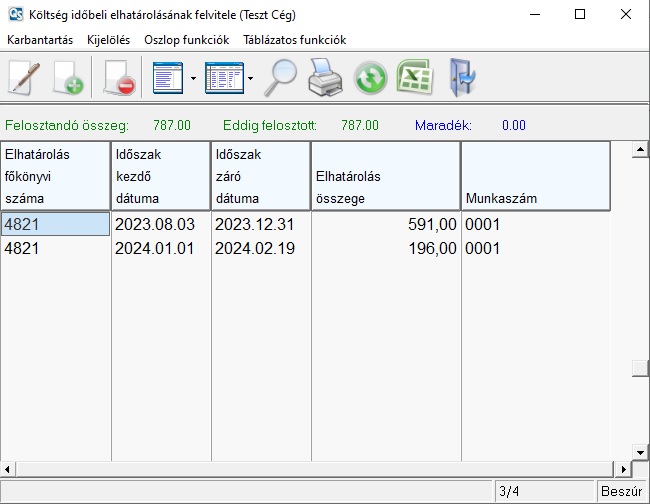Screen dimensions: 650x504
Task: Exit the window using the door icon
Action: (x=463, y=78)
